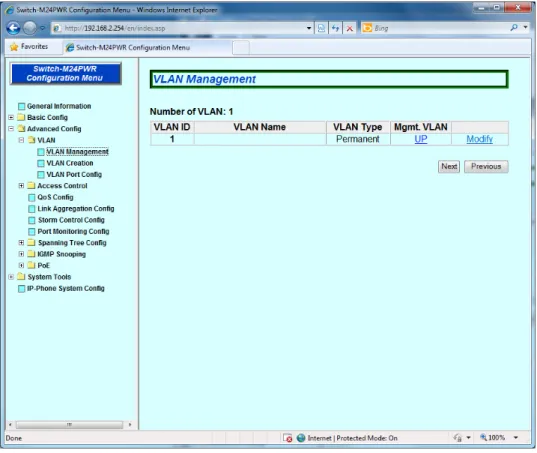This screenshot has height=453, width=537.
Task: Click the VLAN folder label
Action: (x=46, y=140)
